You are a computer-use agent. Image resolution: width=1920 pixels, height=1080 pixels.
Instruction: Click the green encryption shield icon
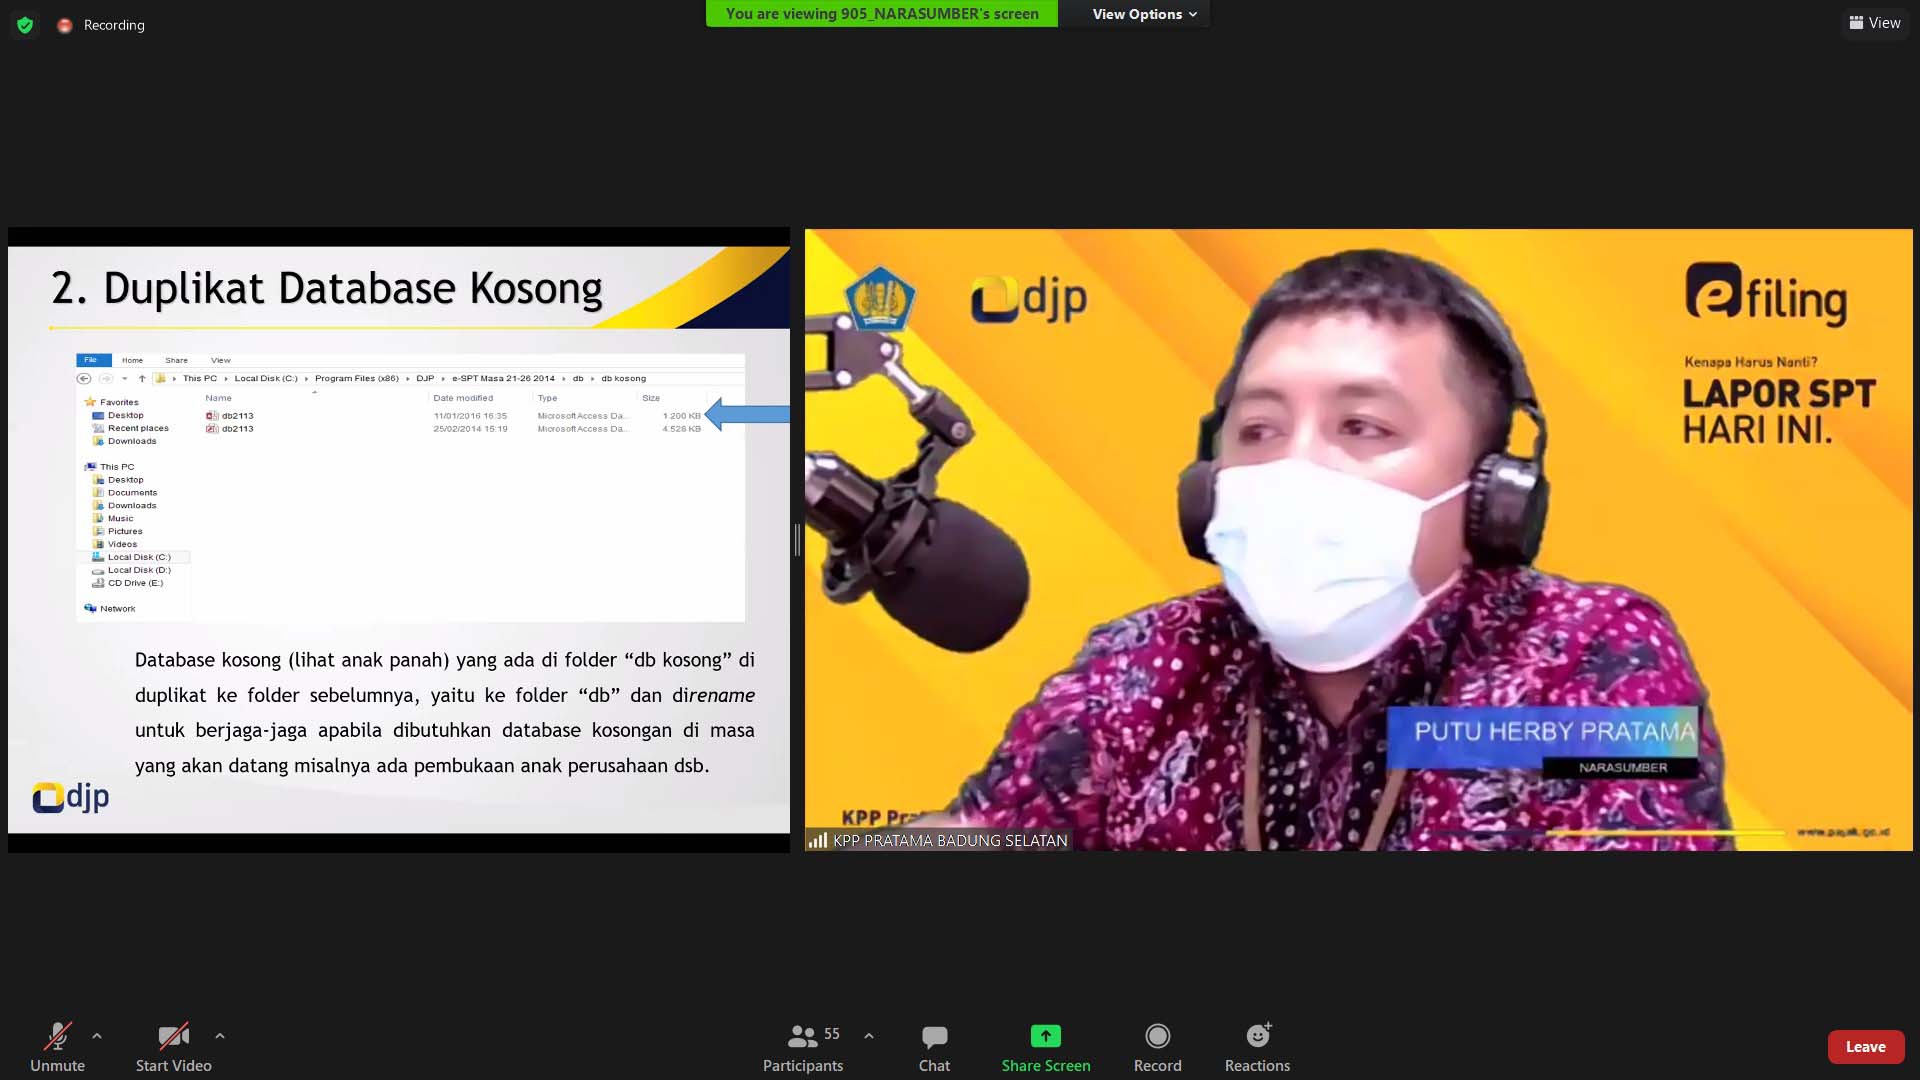point(25,25)
